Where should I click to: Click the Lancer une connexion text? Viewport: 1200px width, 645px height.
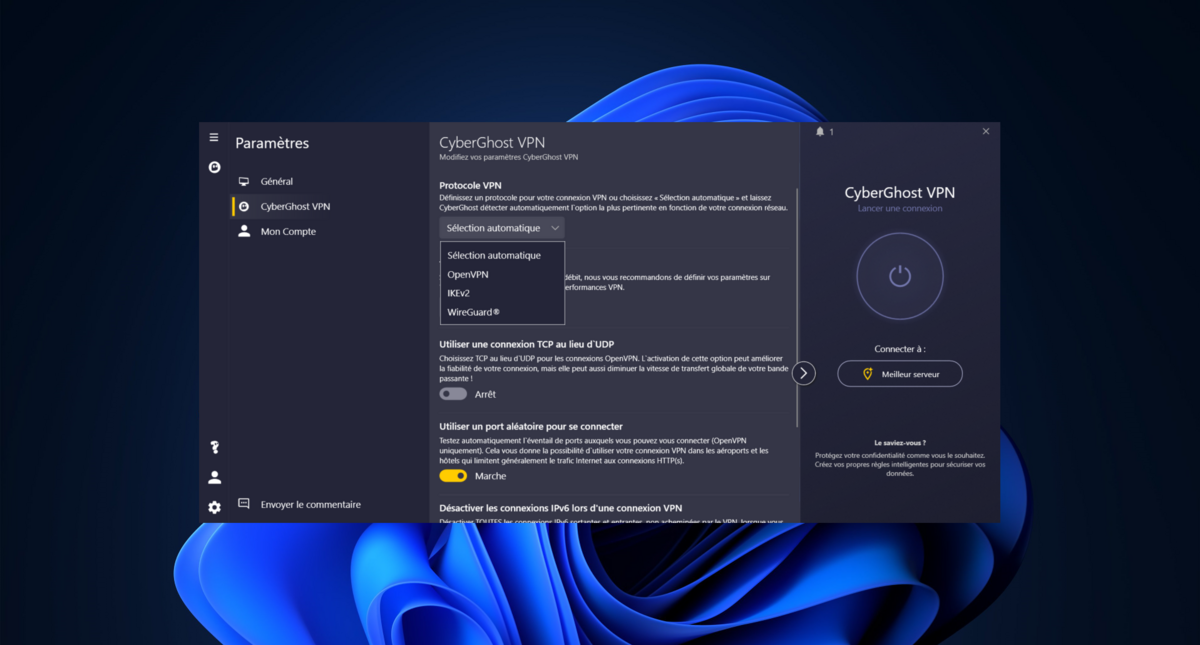click(900, 209)
